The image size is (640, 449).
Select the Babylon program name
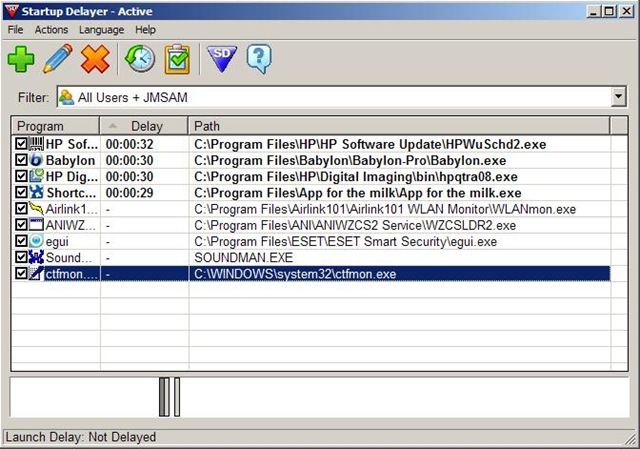[70, 160]
